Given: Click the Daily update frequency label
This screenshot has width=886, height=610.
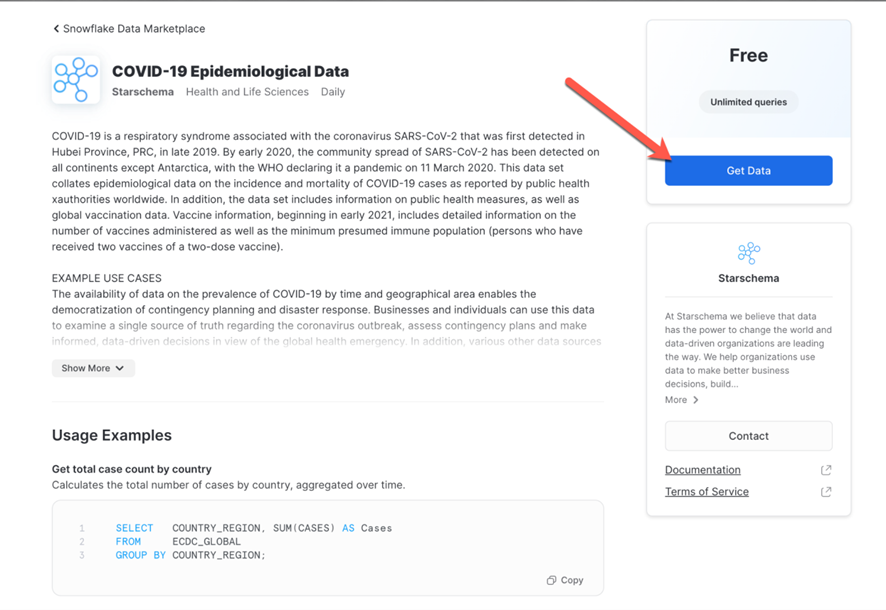Looking at the screenshot, I should coord(333,92).
